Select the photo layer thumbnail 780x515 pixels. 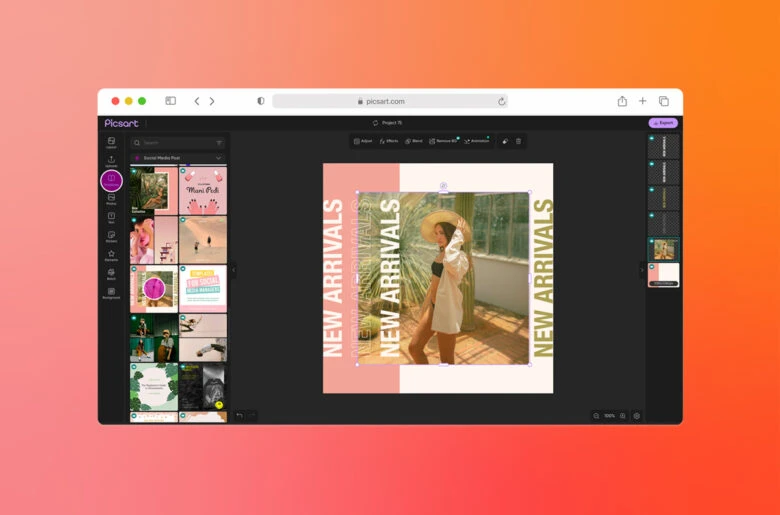coord(664,249)
